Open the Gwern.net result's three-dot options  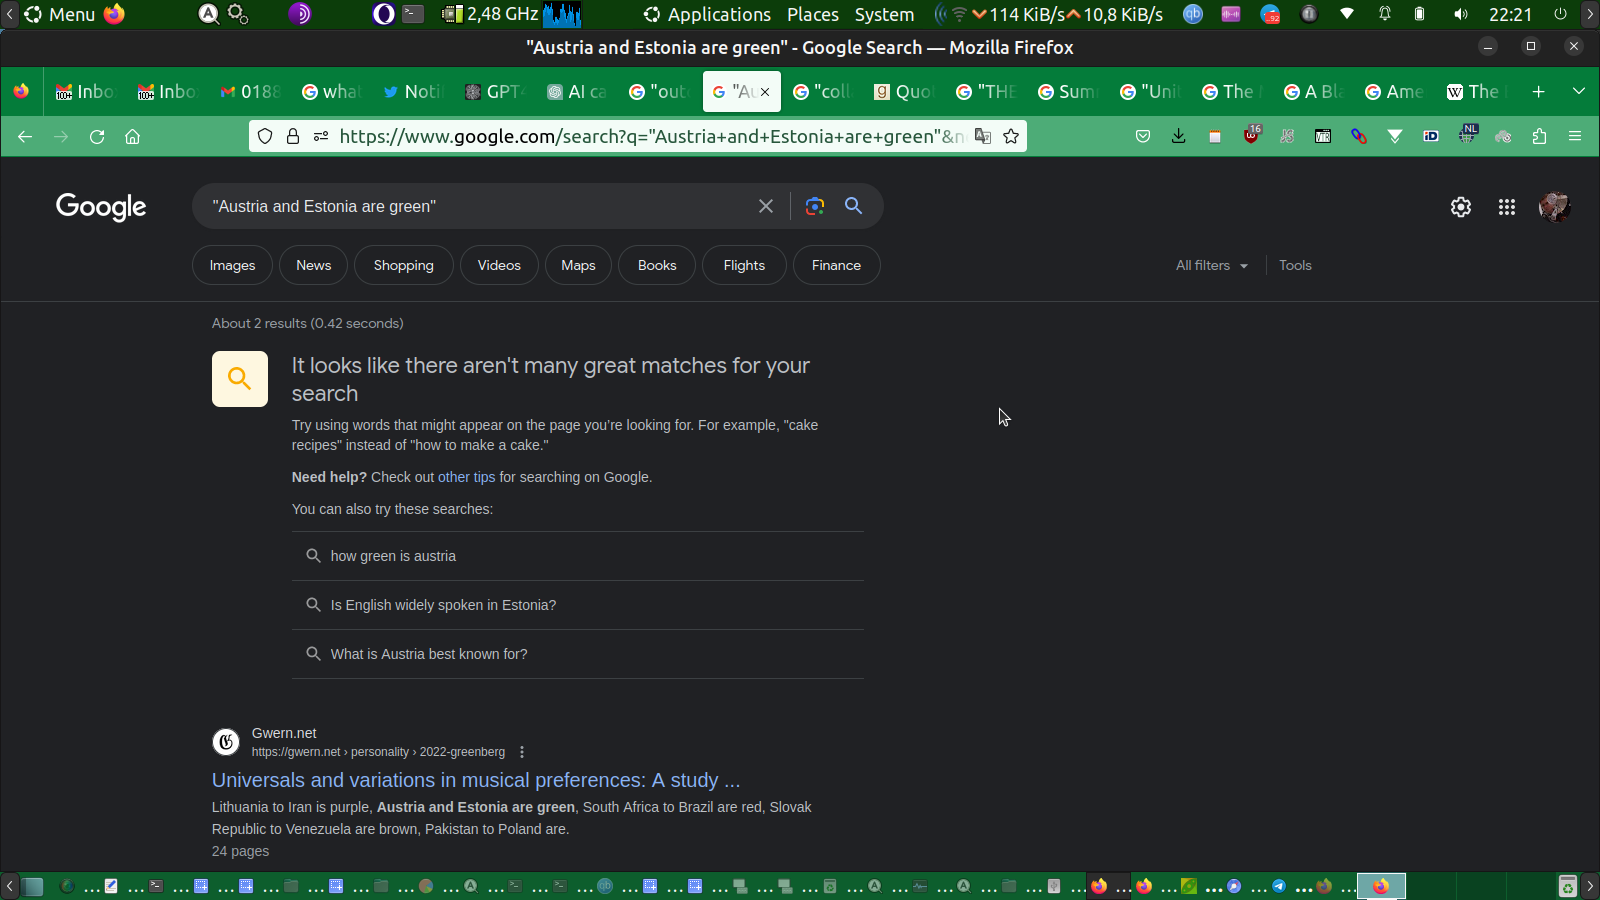point(522,752)
